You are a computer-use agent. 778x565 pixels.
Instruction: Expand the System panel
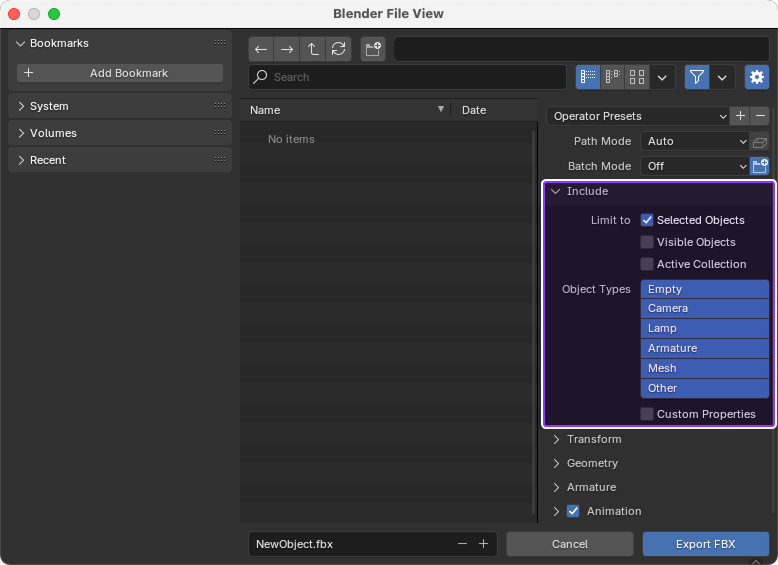tap(21, 106)
